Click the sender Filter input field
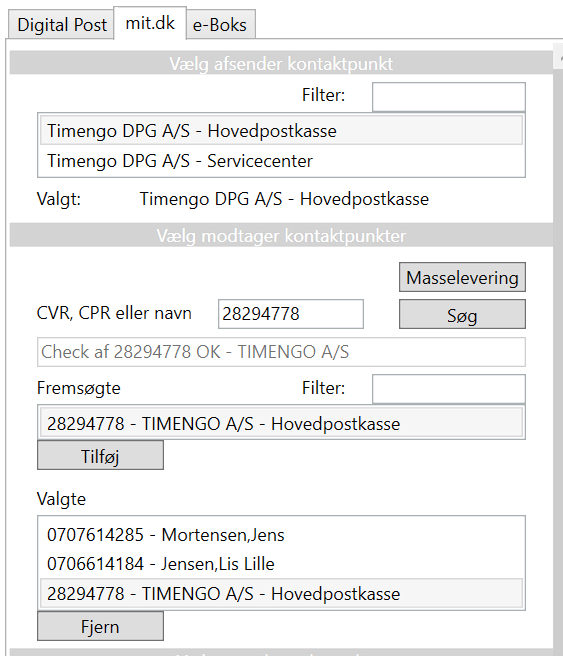563x656 pixels. click(x=448, y=97)
